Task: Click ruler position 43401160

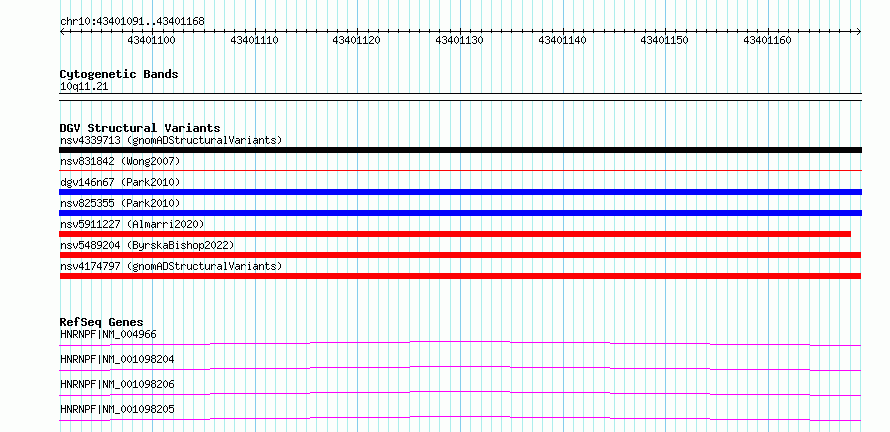Action: pyautogui.click(x=767, y=40)
